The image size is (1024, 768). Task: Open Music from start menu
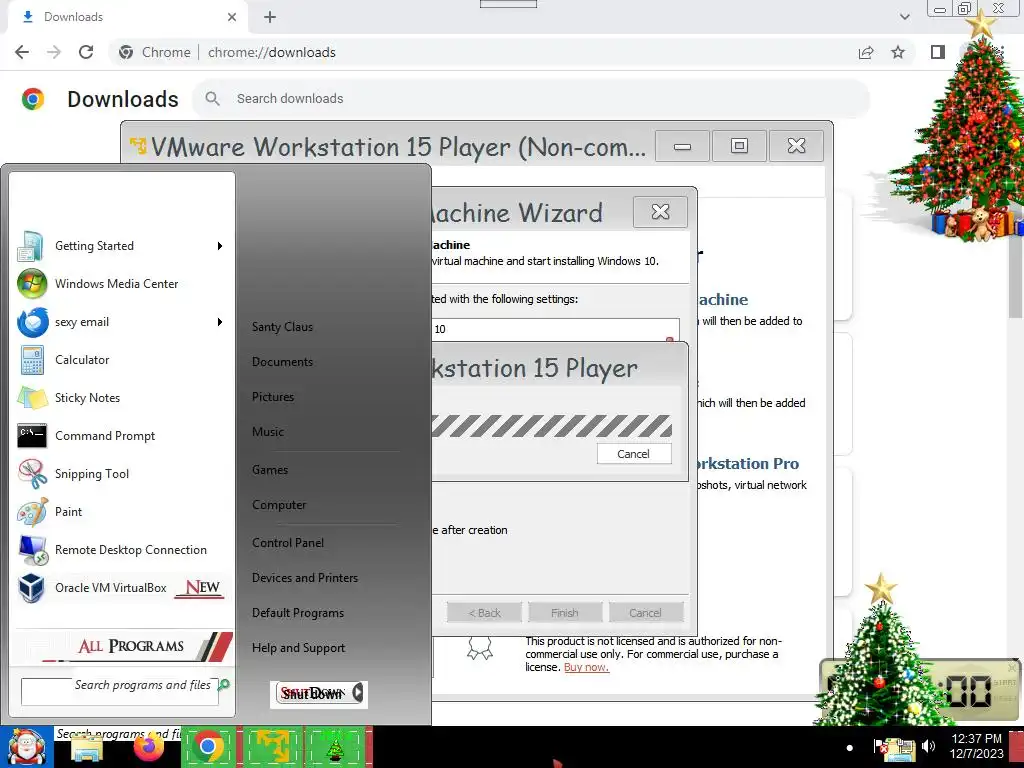click(x=268, y=432)
